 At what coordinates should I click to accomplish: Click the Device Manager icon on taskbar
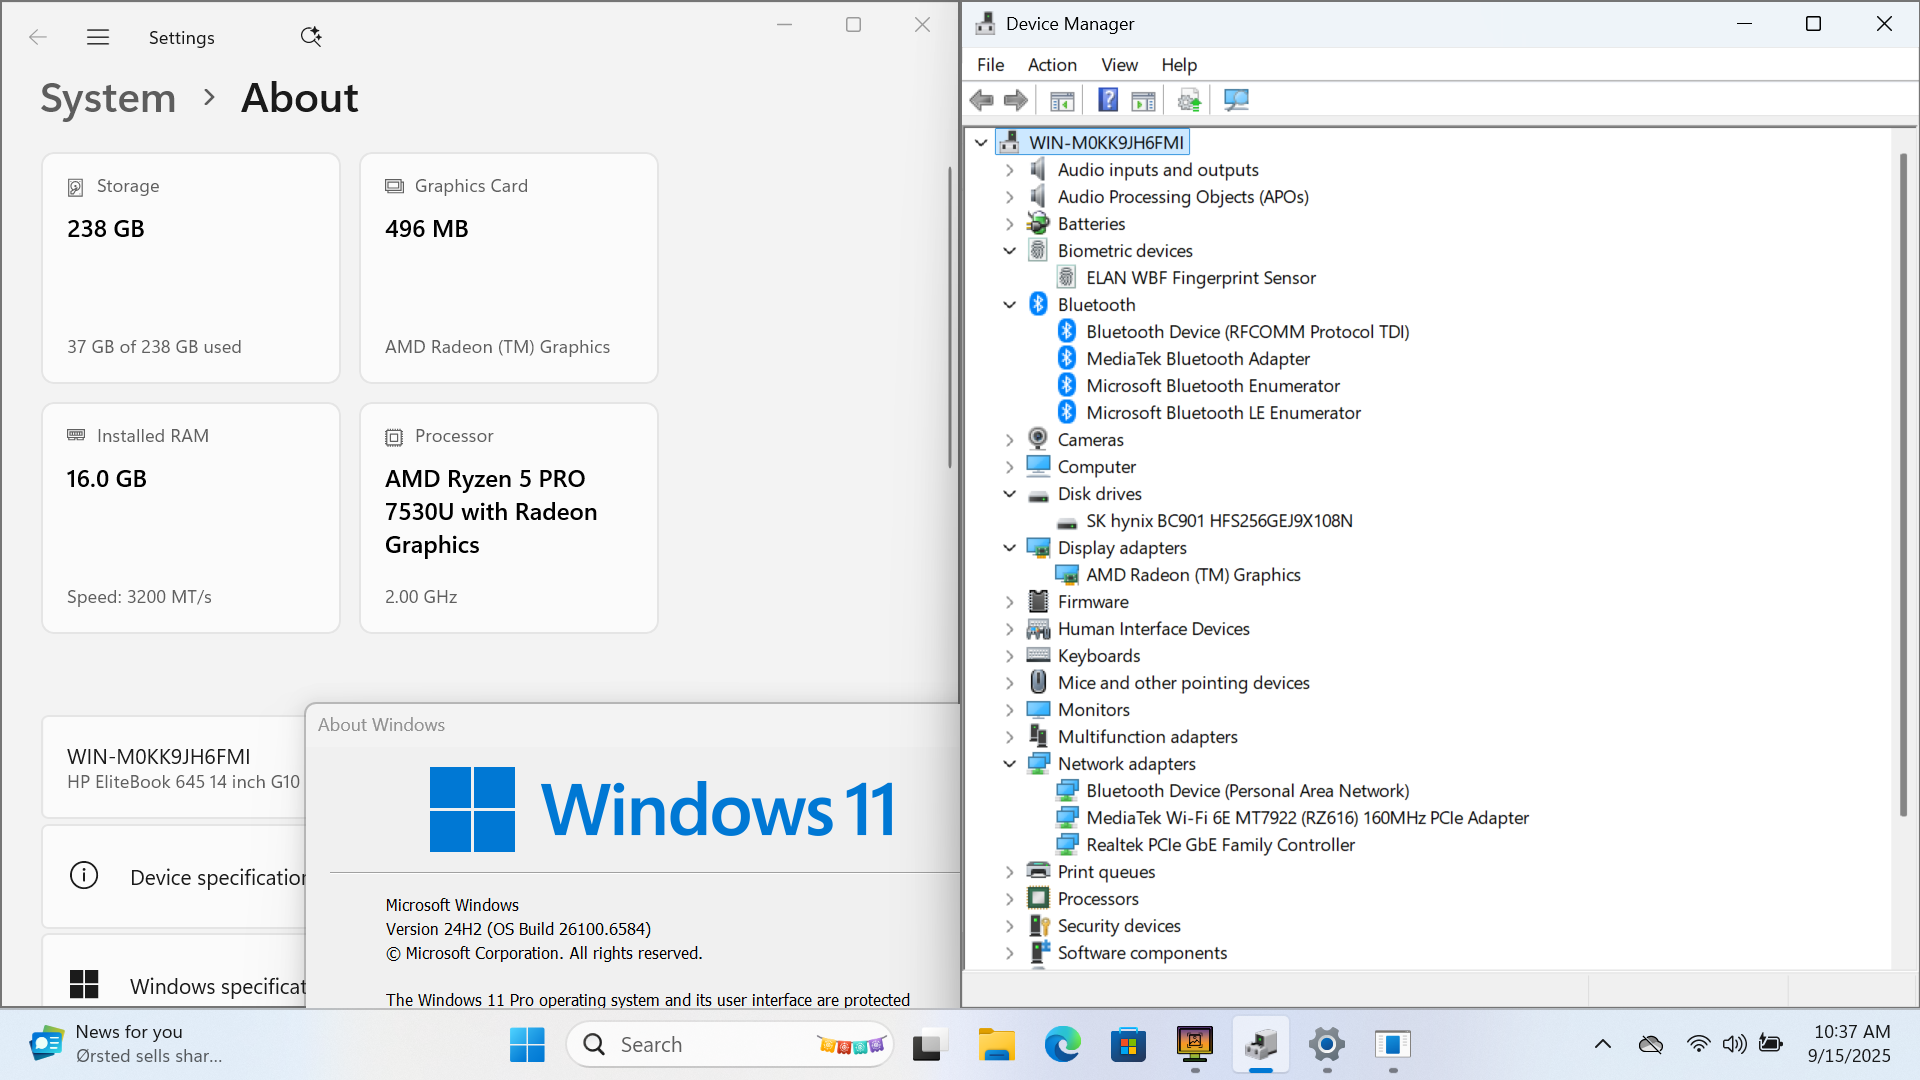1261,1045
